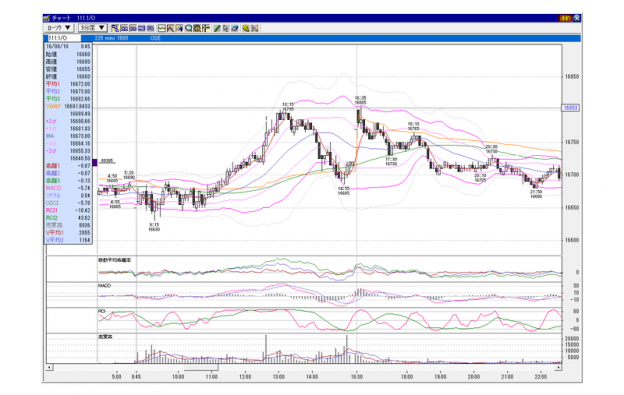624x395 pixels.
Task: Click the 16800 price marker on axis
Action: click(x=571, y=108)
